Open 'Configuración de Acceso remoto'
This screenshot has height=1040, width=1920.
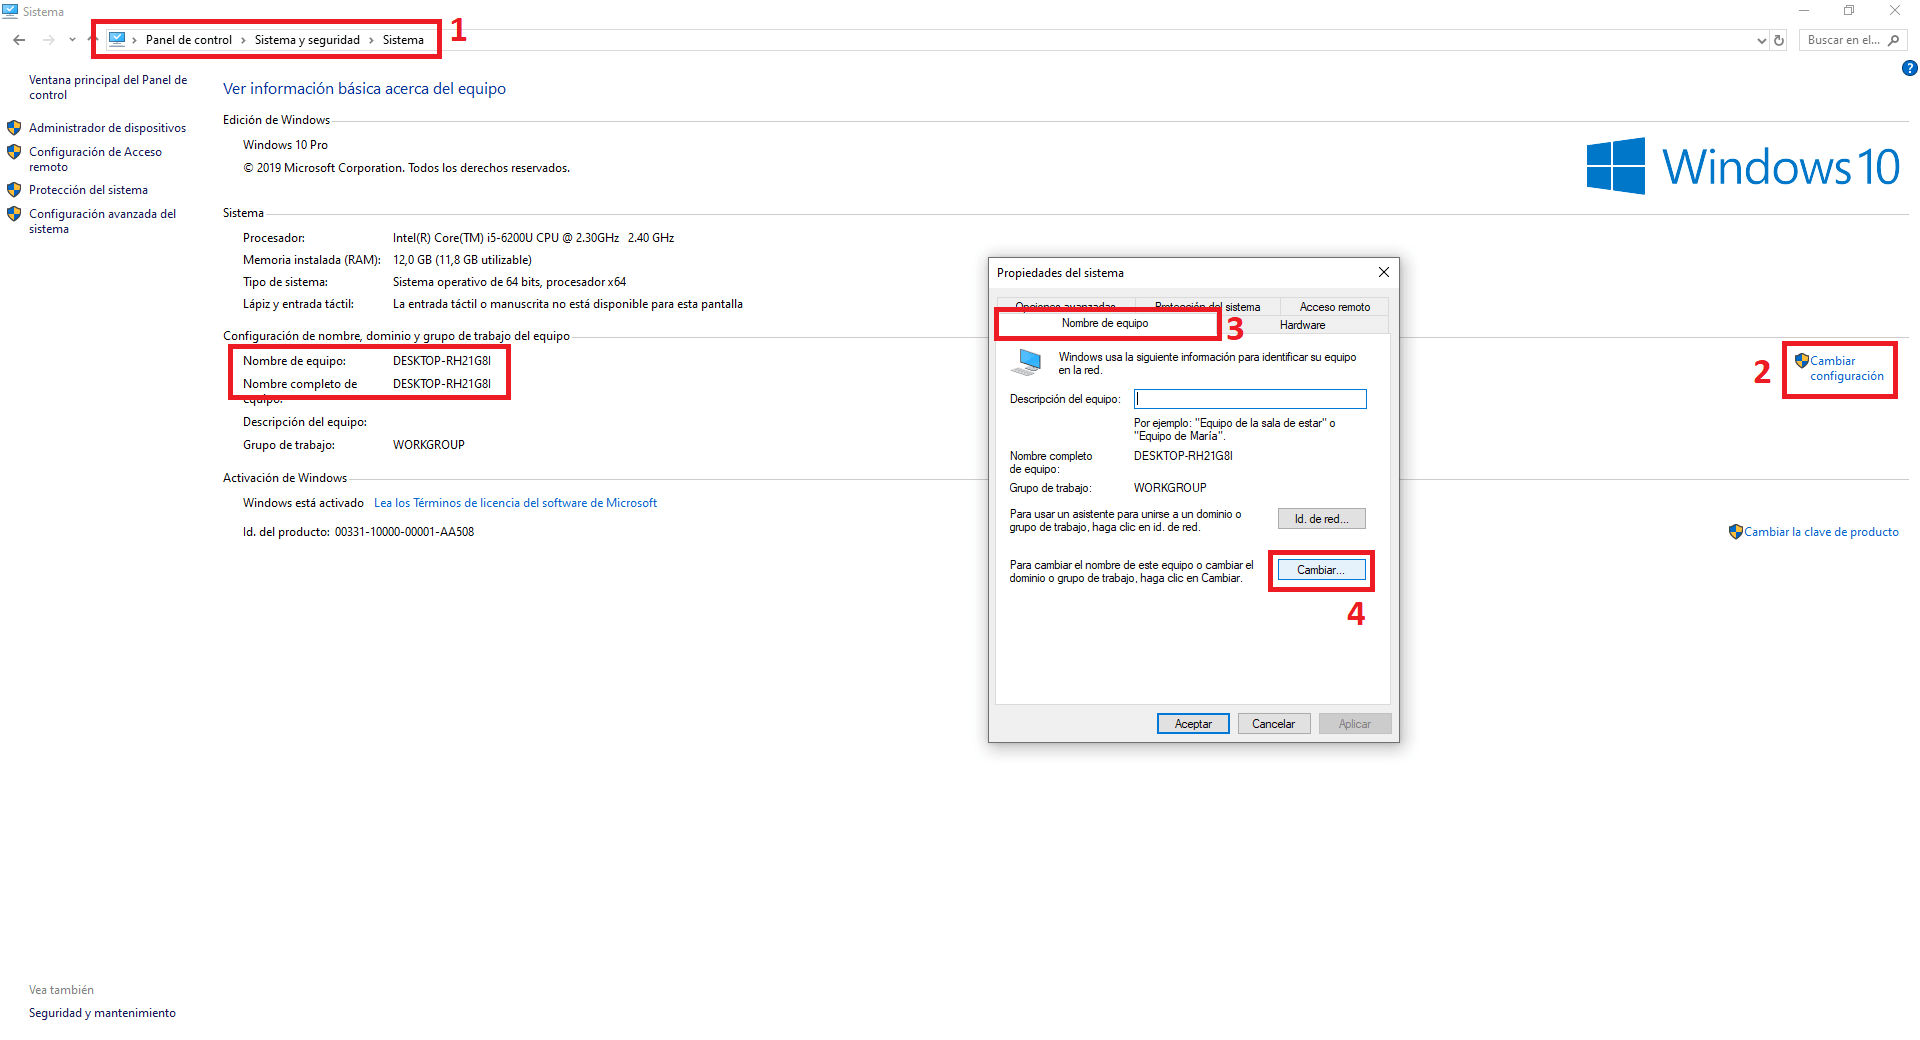pos(95,159)
